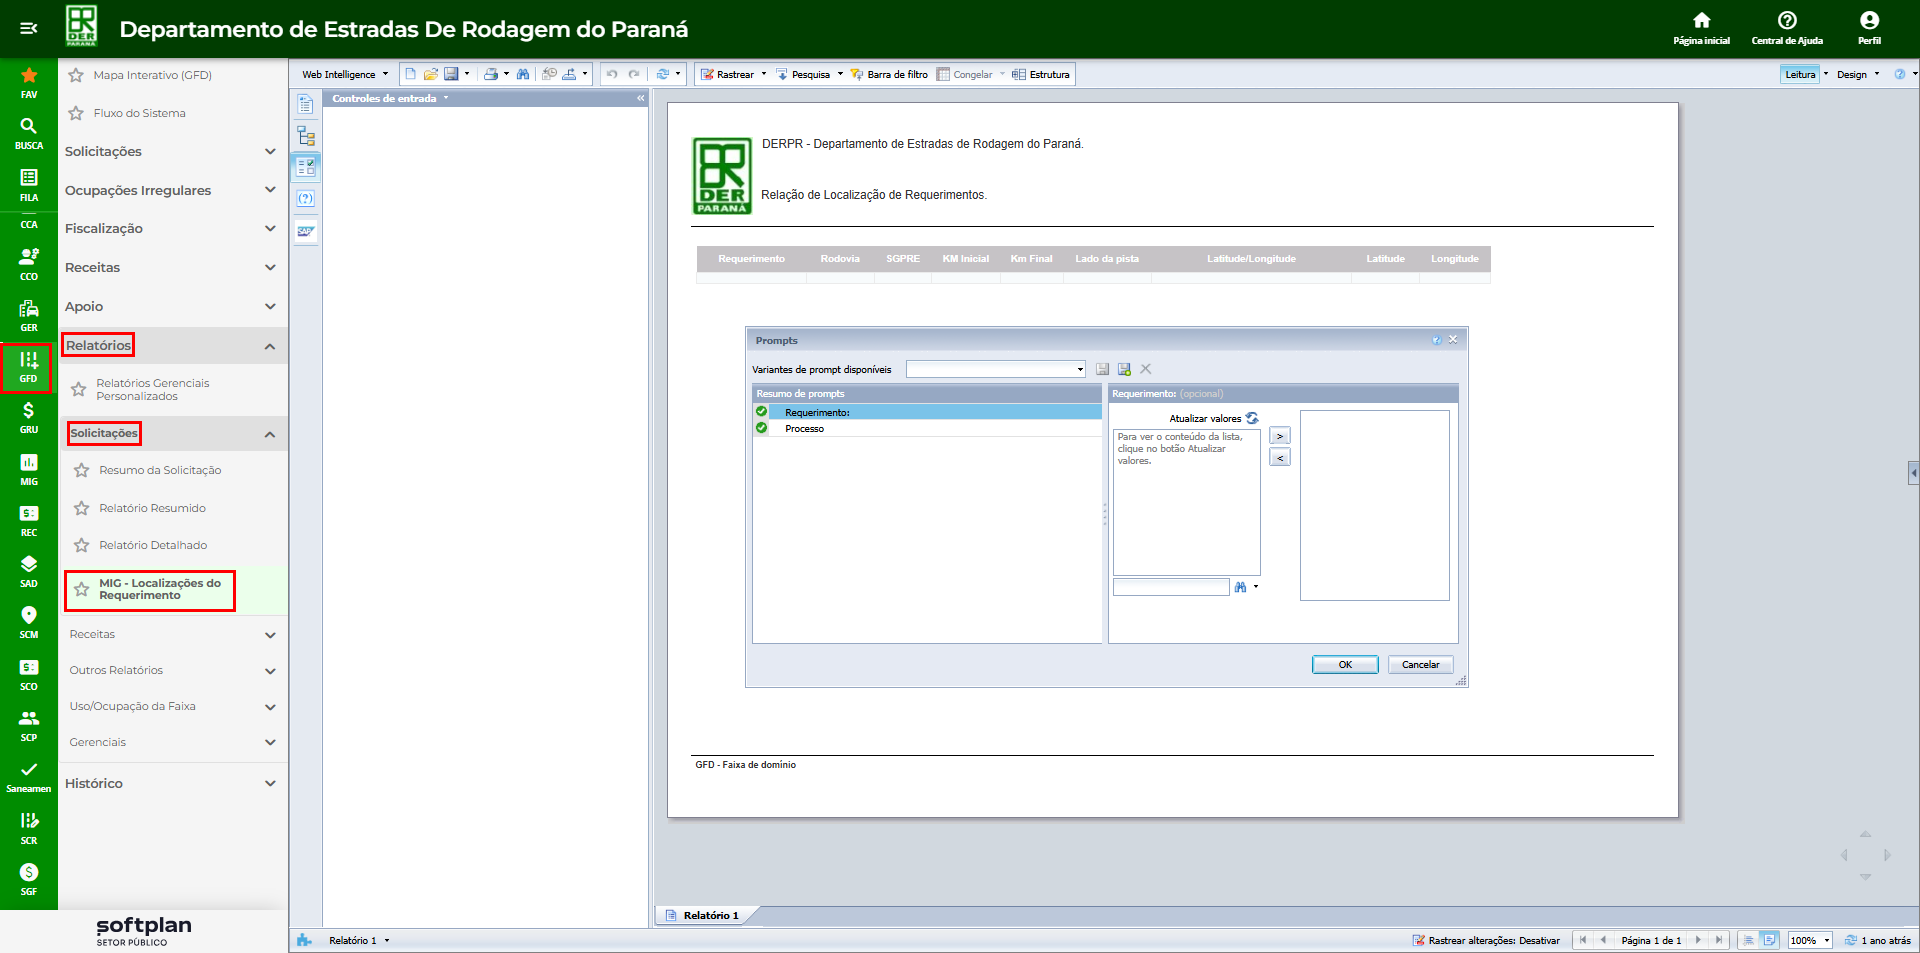Viewport: 1920px width, 953px height.
Task: Click the Atualizar valores refresh icon
Action: (1252, 418)
